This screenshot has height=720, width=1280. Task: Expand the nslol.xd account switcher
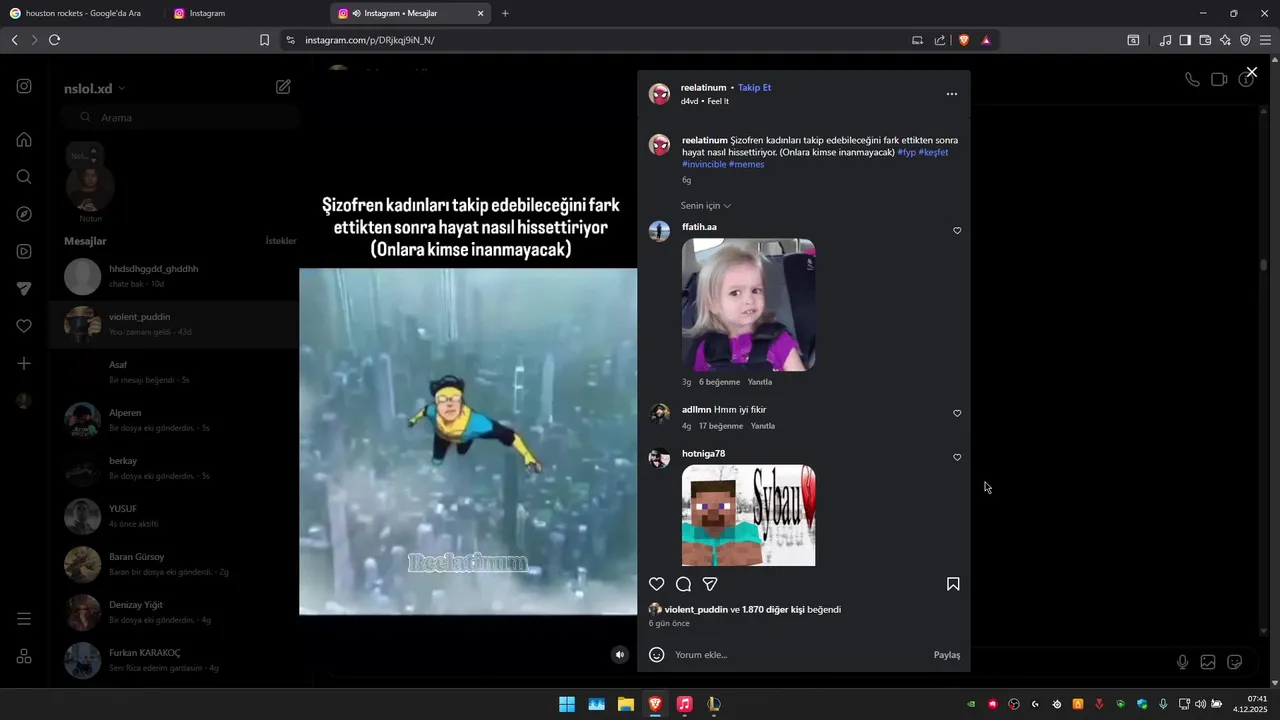pyautogui.click(x=95, y=88)
